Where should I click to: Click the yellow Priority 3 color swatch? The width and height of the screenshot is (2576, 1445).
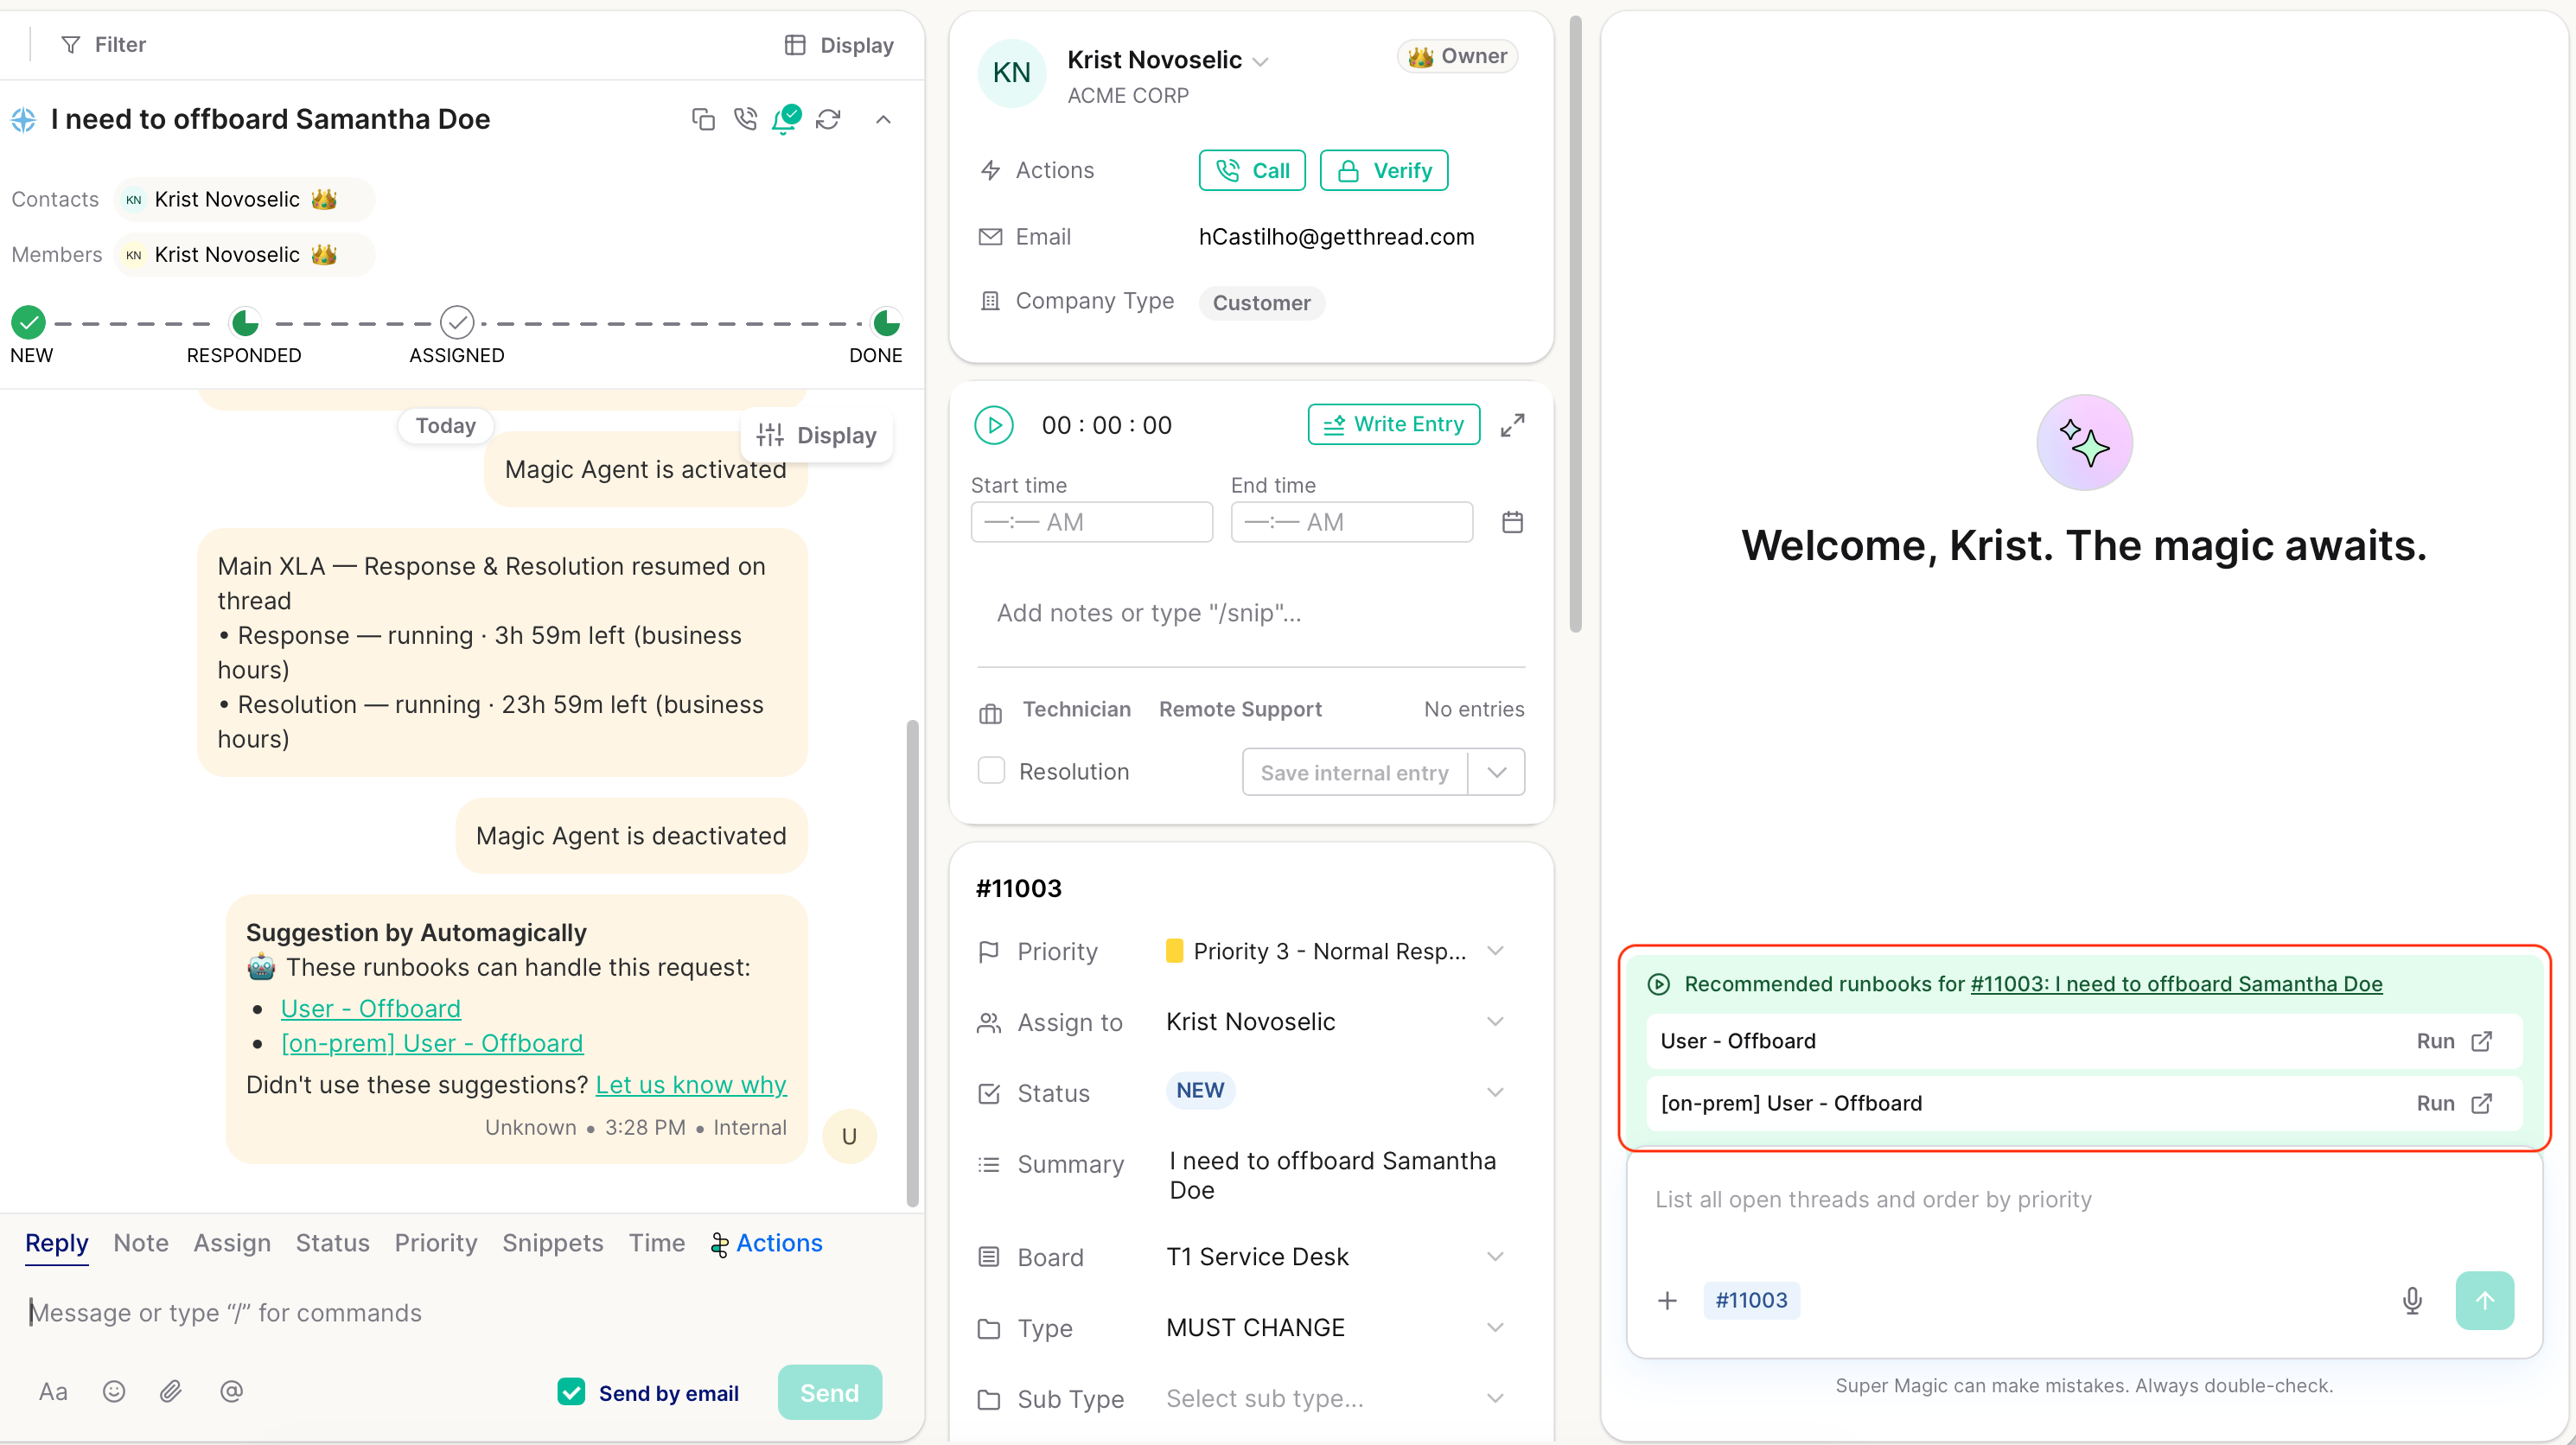(1174, 951)
